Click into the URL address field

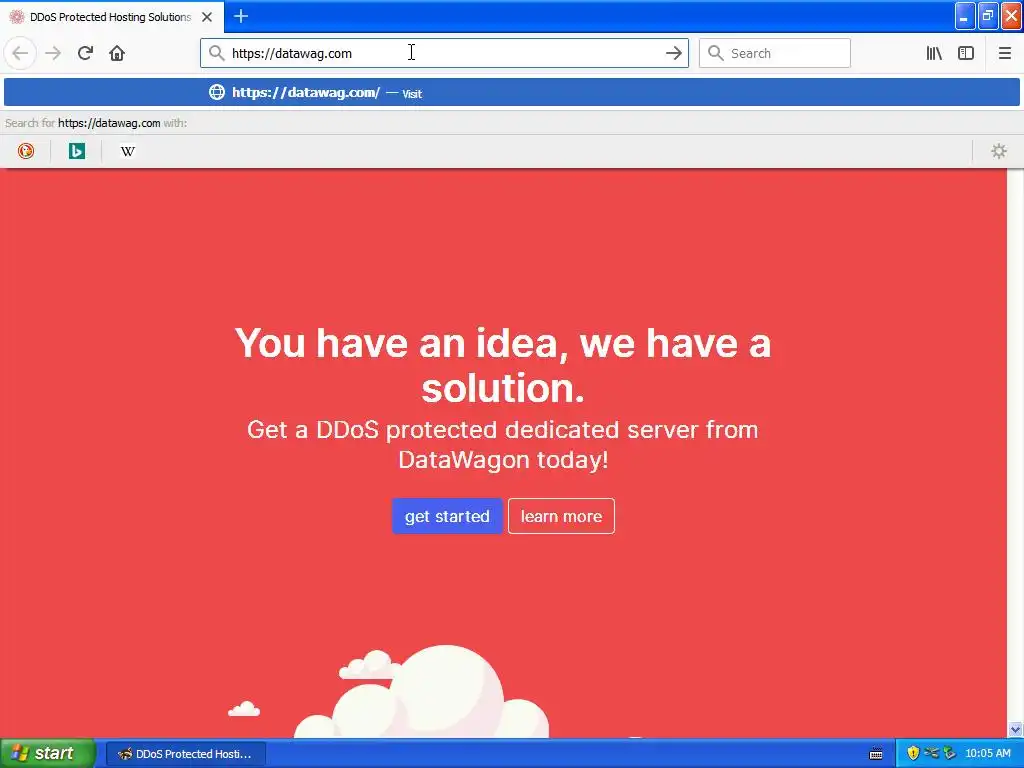click(x=444, y=54)
